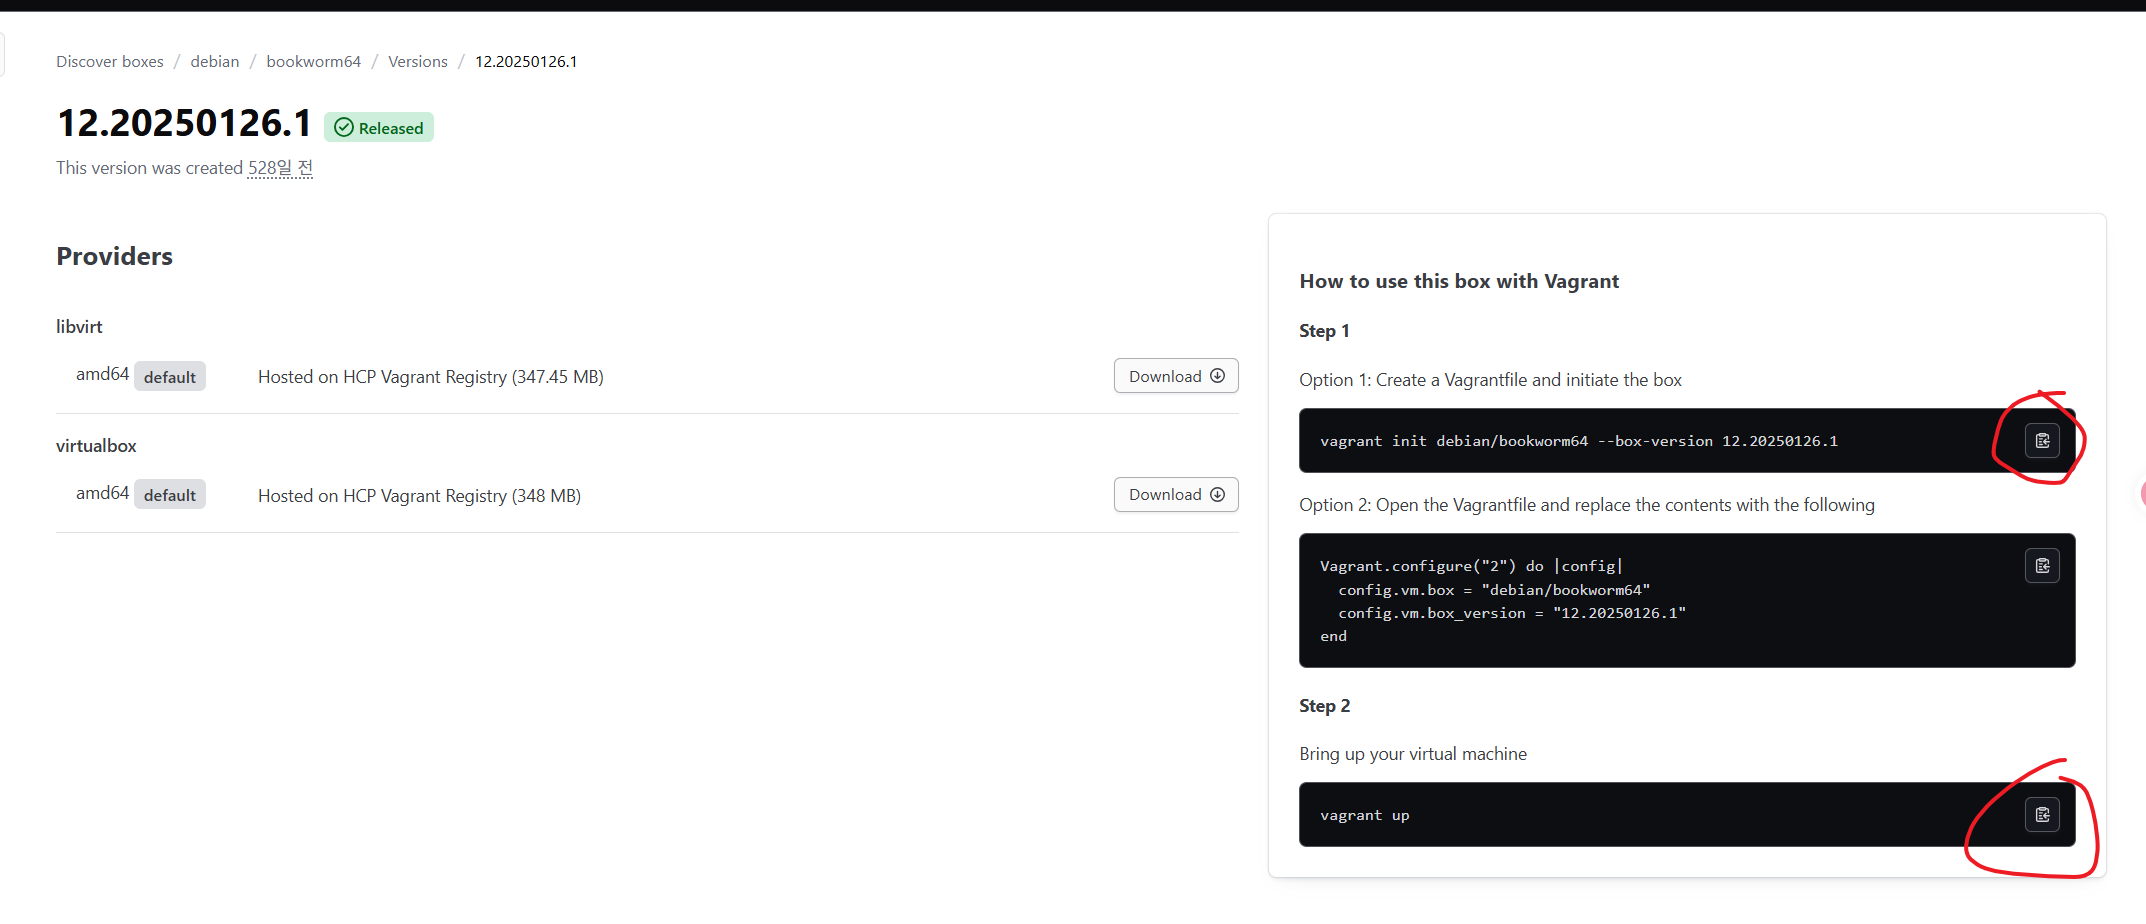This screenshot has width=2146, height=924.
Task: Copy the vagrant up command
Action: [2042, 815]
